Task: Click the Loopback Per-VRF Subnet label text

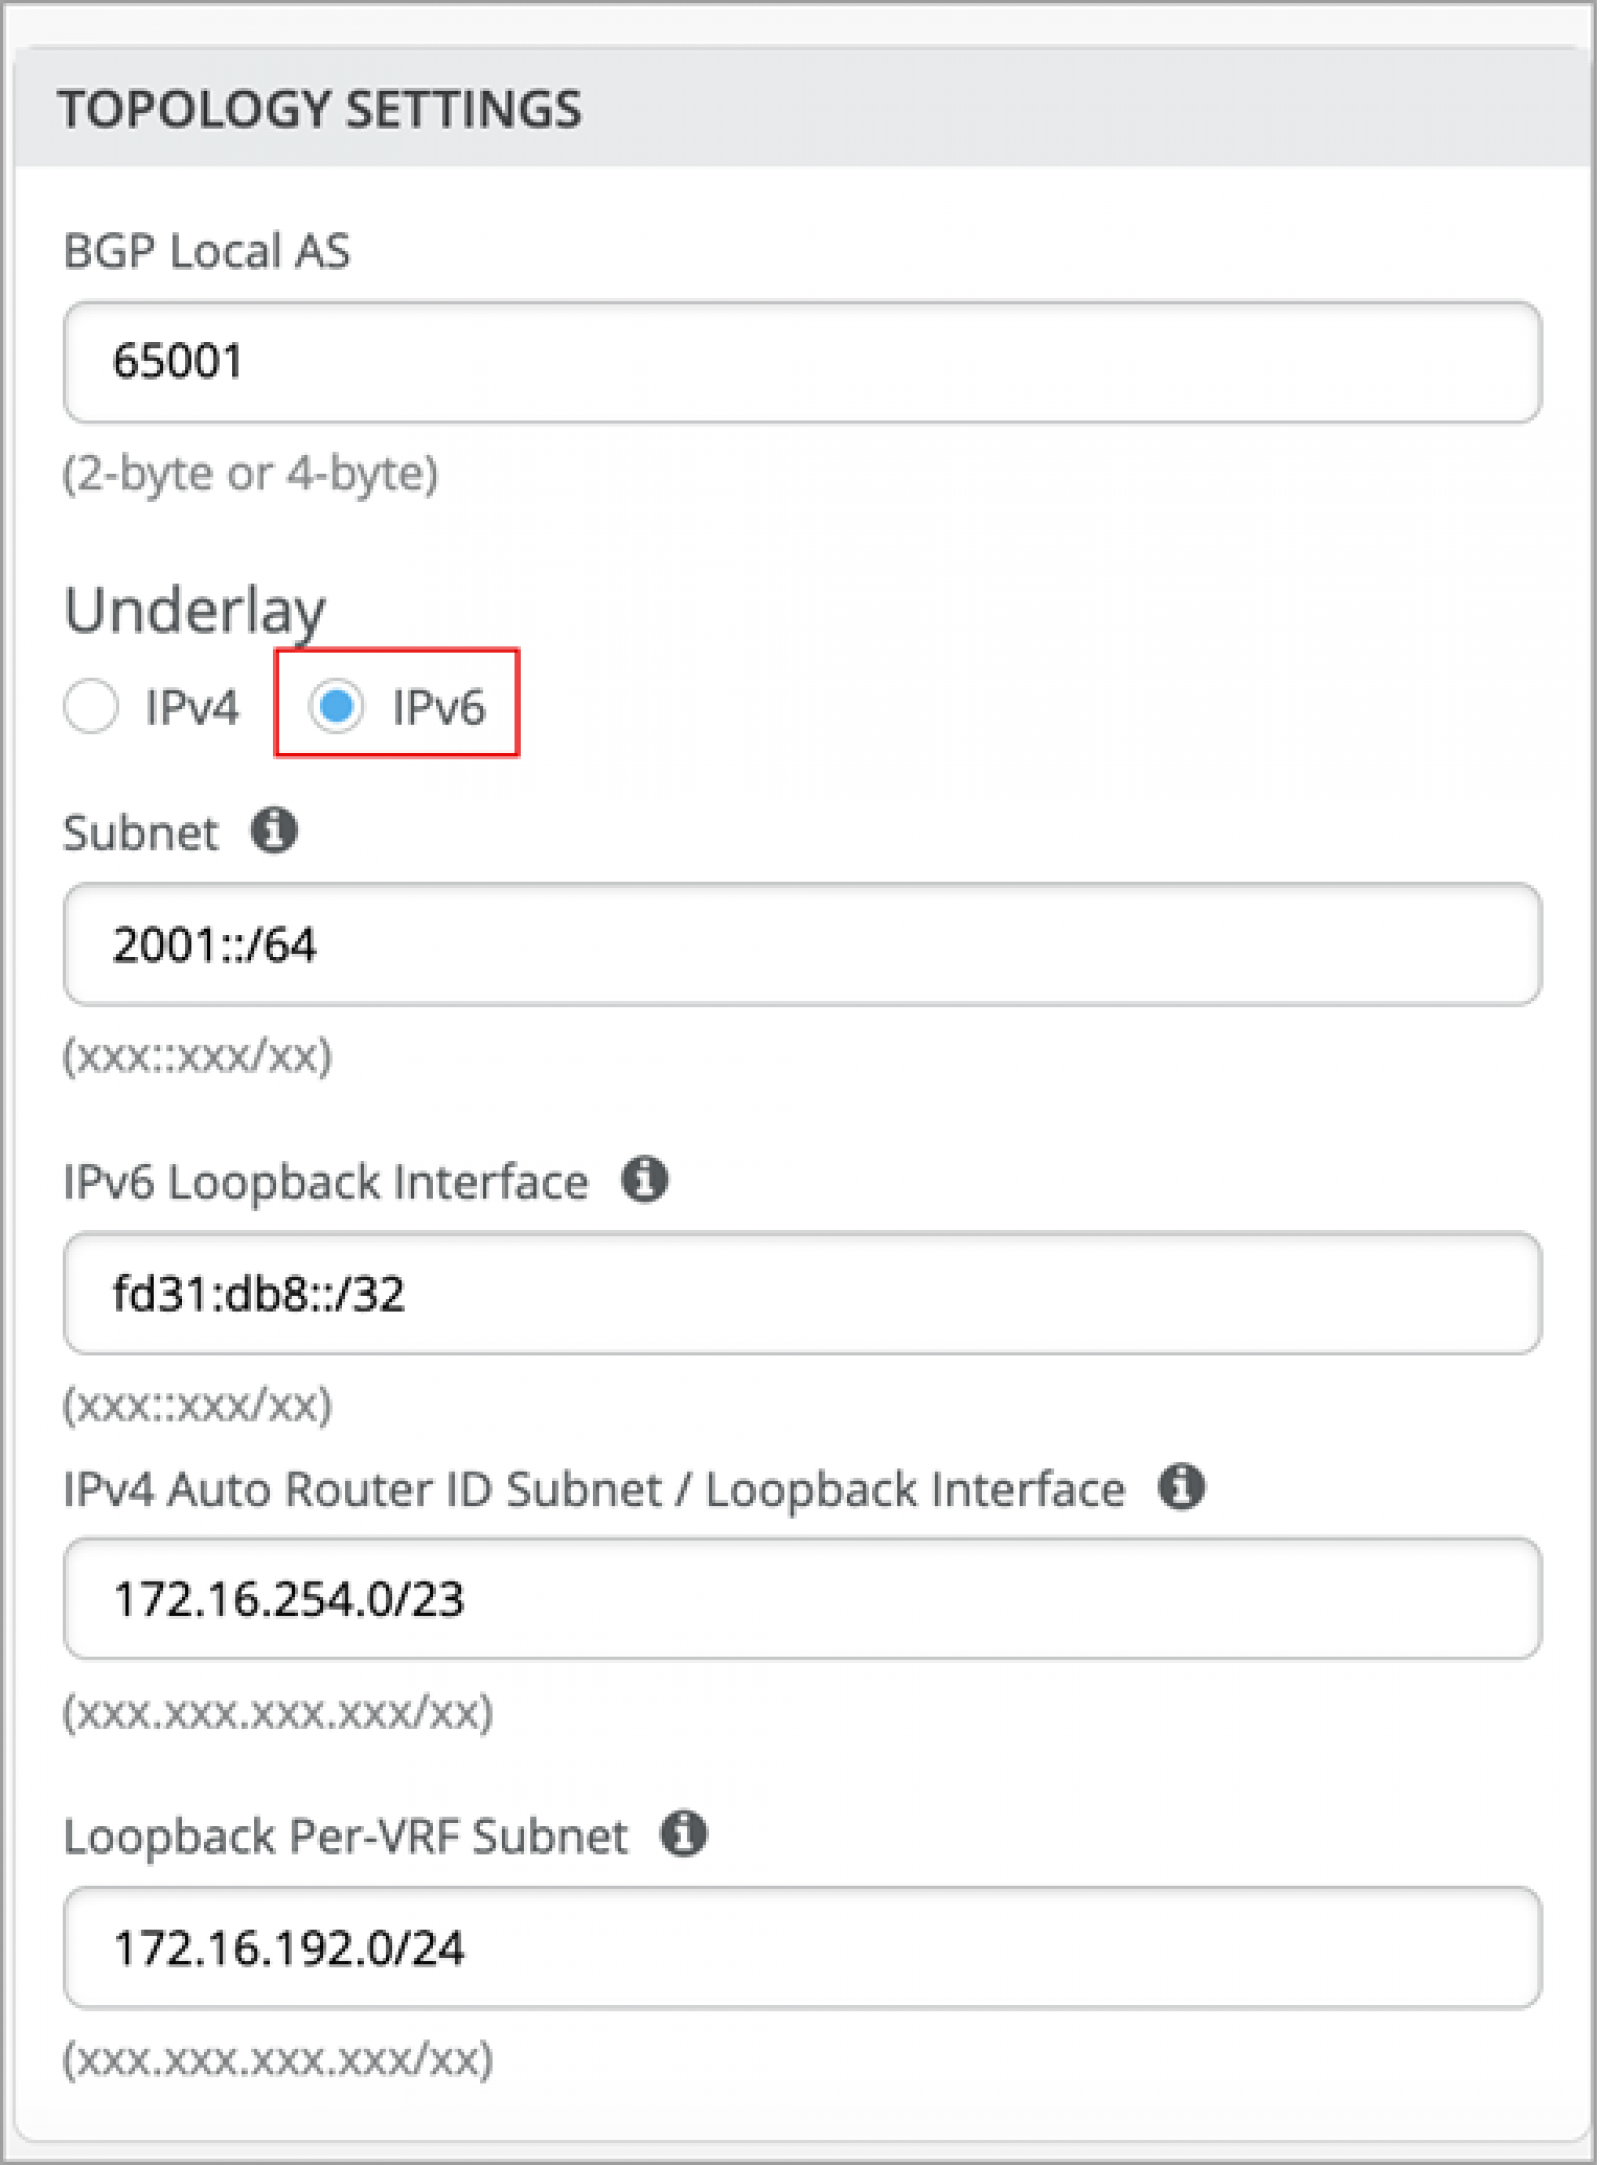Action: (x=346, y=1837)
